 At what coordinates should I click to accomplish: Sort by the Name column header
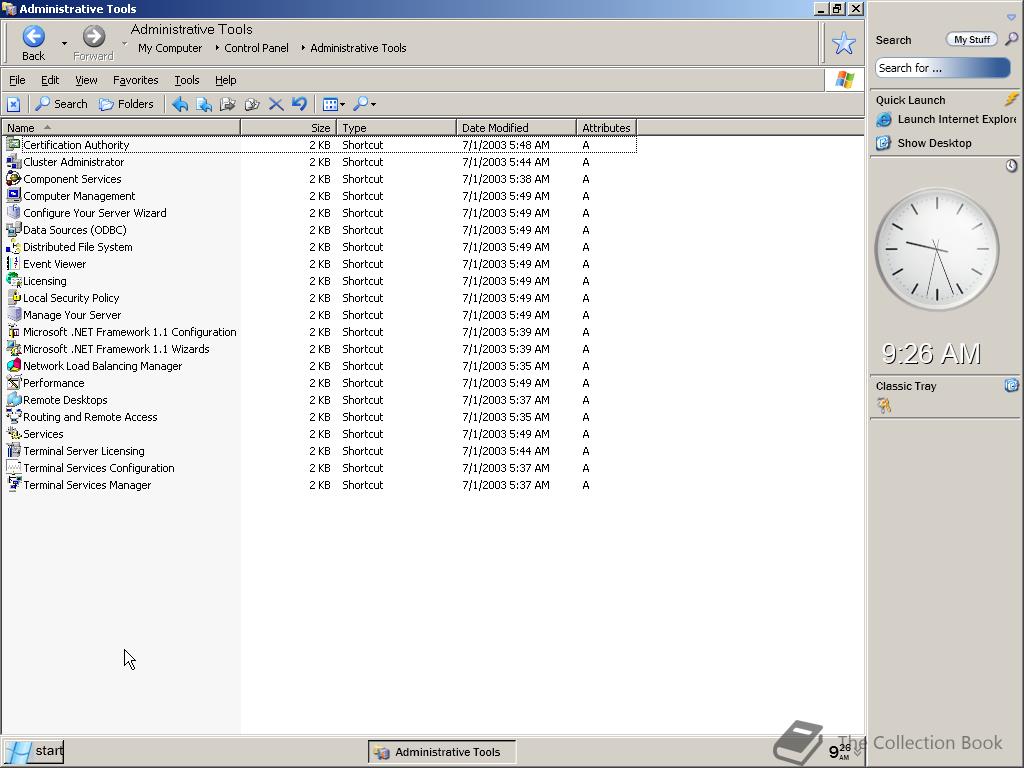pos(121,127)
